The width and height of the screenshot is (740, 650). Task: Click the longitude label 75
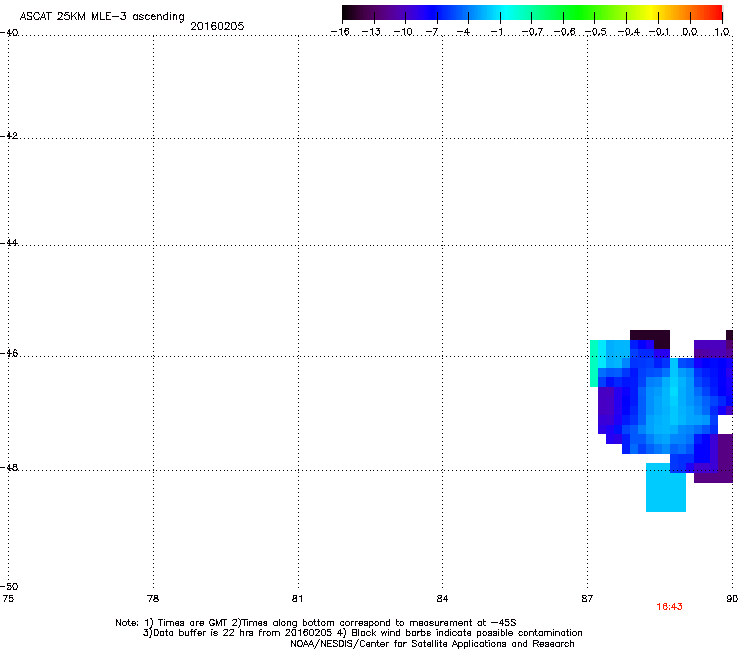pos(8,599)
